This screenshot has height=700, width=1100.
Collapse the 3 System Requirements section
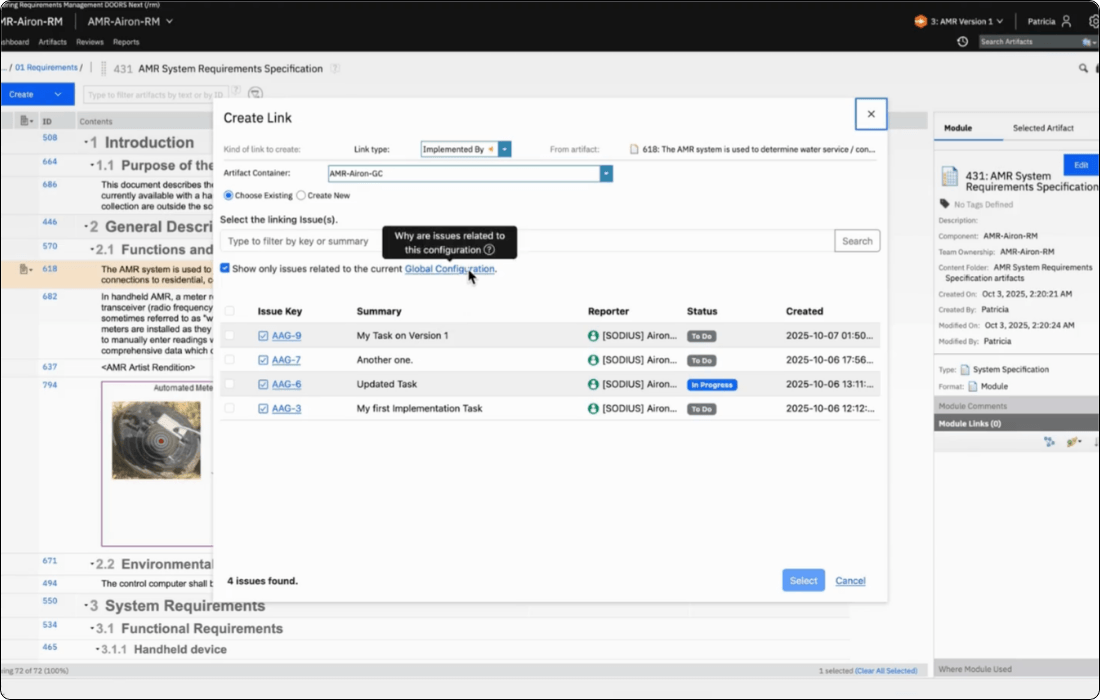[x=86, y=605]
